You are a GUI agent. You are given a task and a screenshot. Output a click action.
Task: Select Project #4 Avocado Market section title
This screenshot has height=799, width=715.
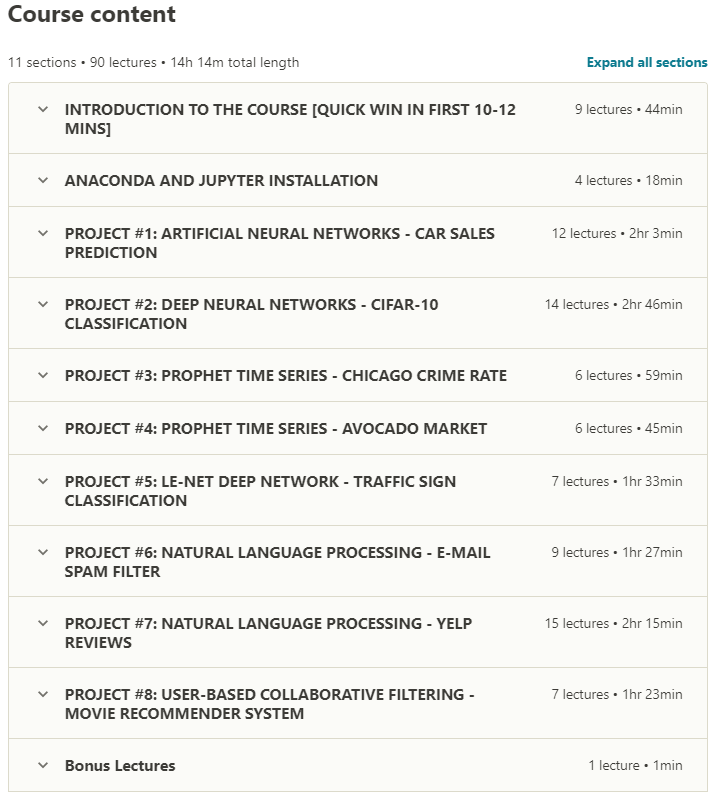click(275, 428)
